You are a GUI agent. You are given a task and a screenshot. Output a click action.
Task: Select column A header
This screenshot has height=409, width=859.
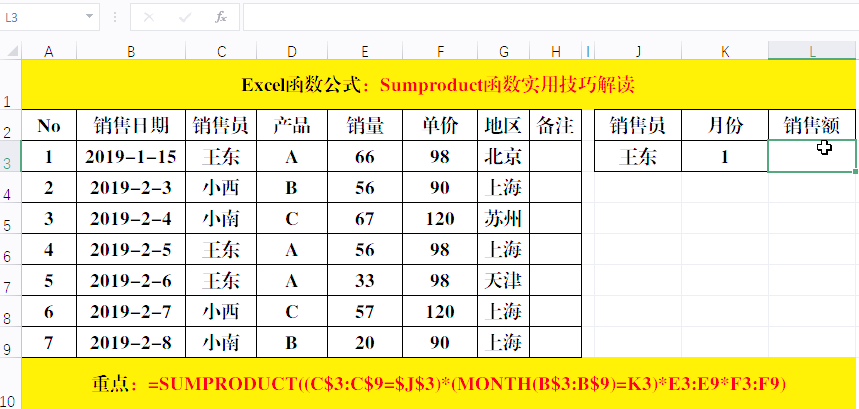pyautogui.click(x=49, y=51)
